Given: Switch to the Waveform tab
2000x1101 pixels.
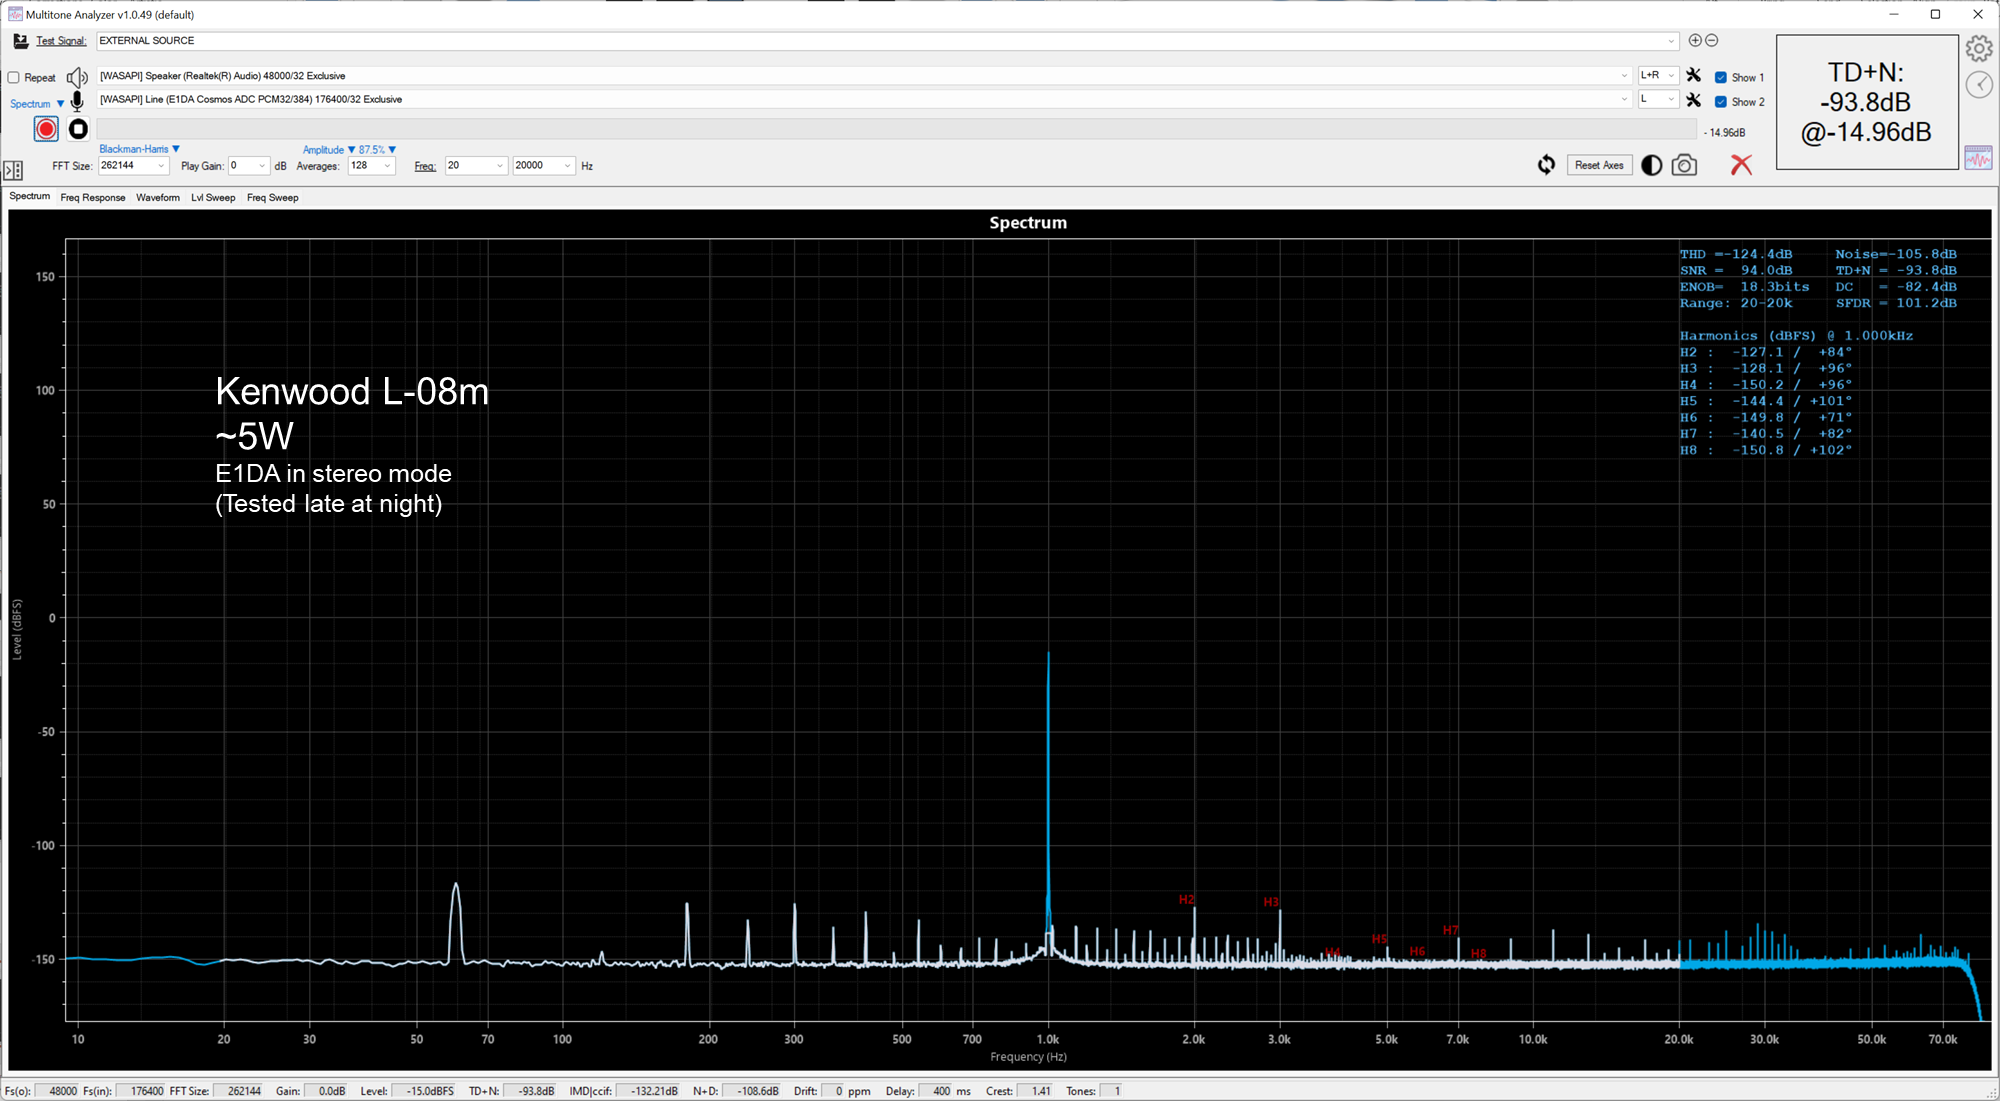Looking at the screenshot, I should 158,197.
